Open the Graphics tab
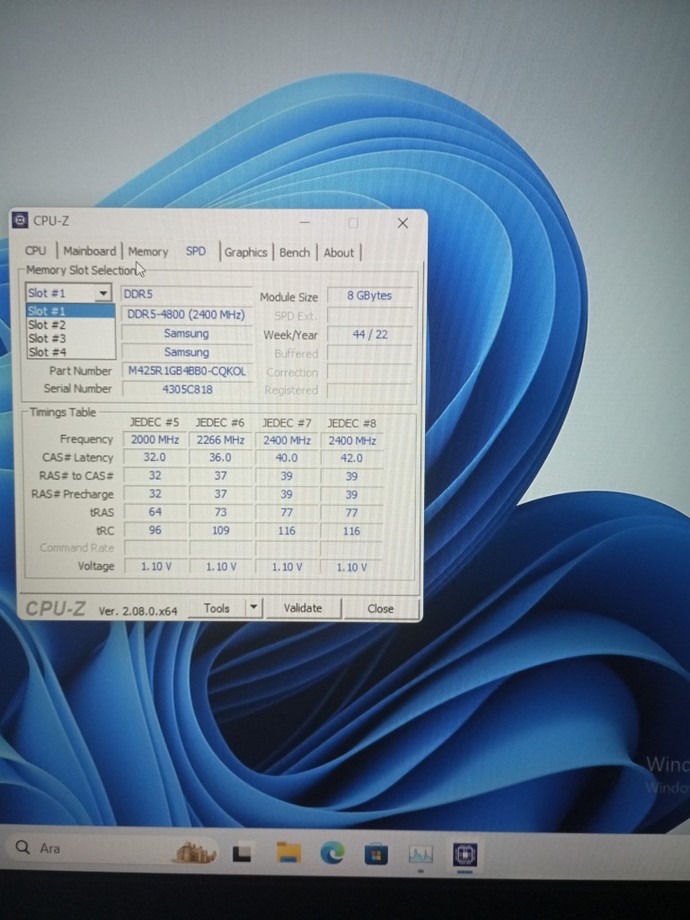The width and height of the screenshot is (690, 920). coord(245,252)
